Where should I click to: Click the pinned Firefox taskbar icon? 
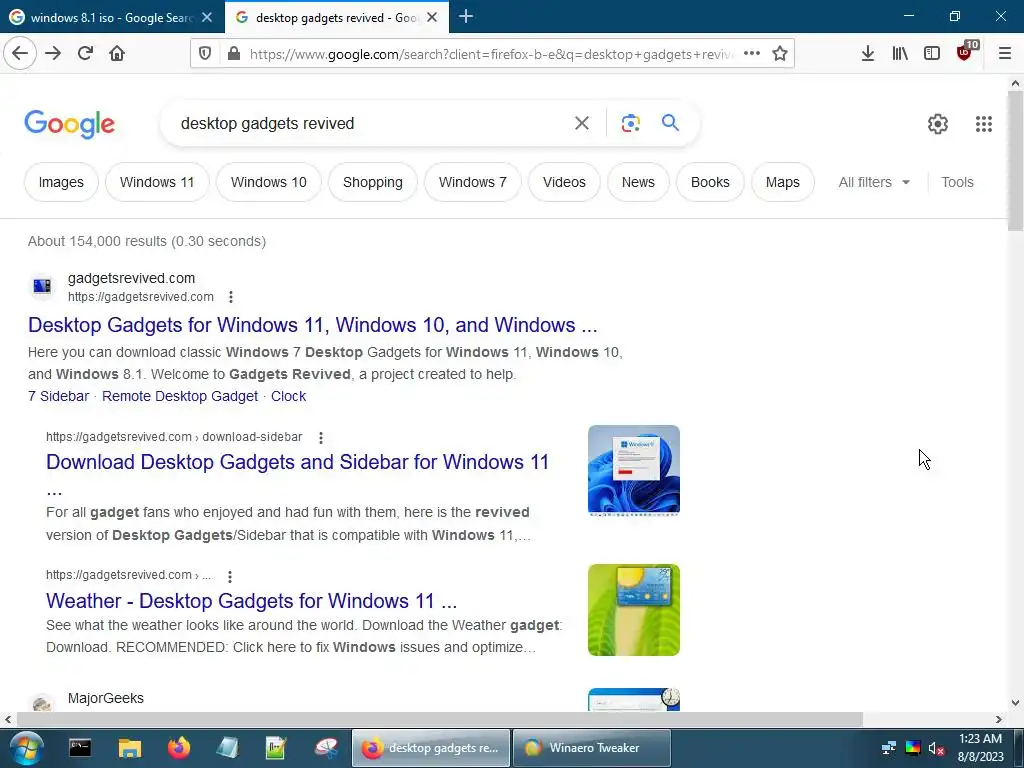[178, 748]
